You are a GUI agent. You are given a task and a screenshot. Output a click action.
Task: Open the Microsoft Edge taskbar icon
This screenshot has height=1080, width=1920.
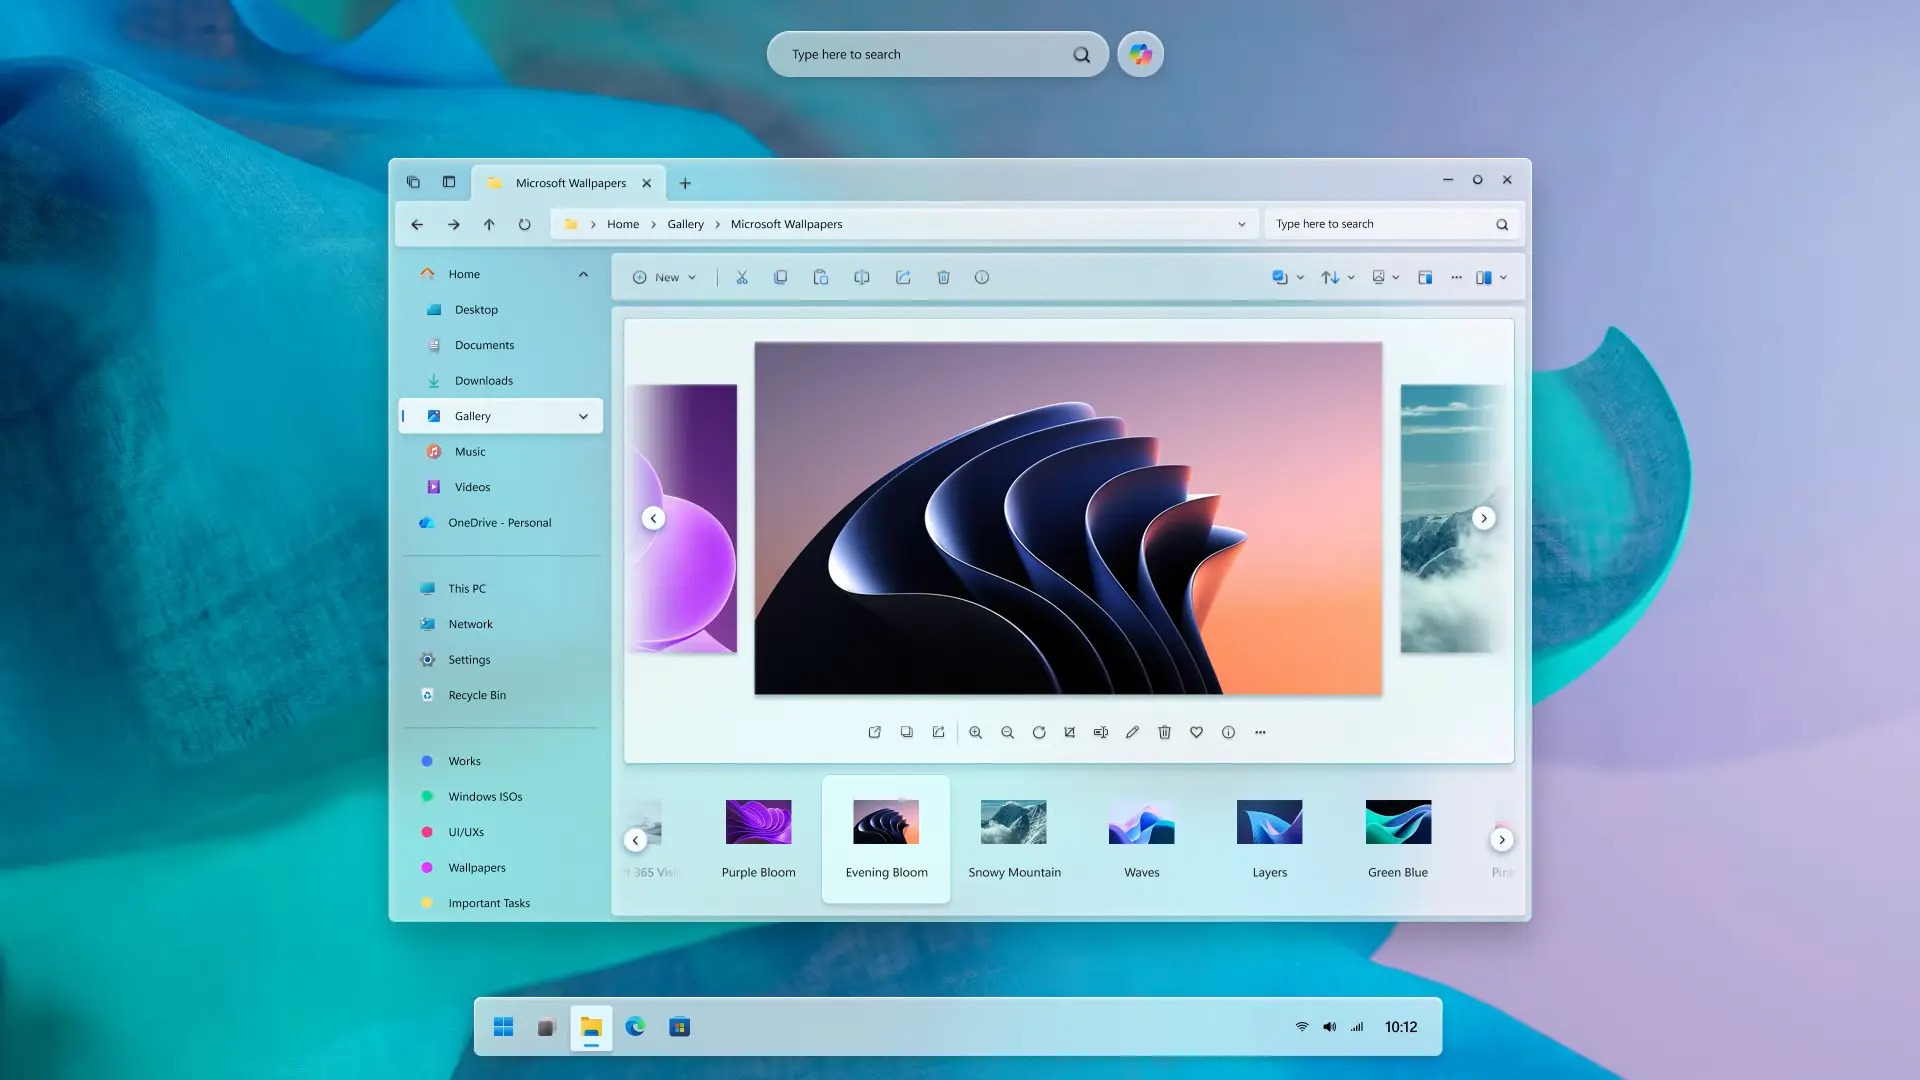636,1026
